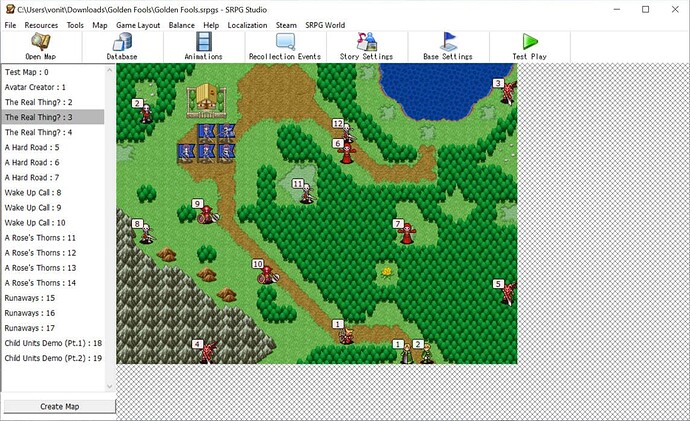
Task: Open the Help menu
Action: (x=211, y=25)
